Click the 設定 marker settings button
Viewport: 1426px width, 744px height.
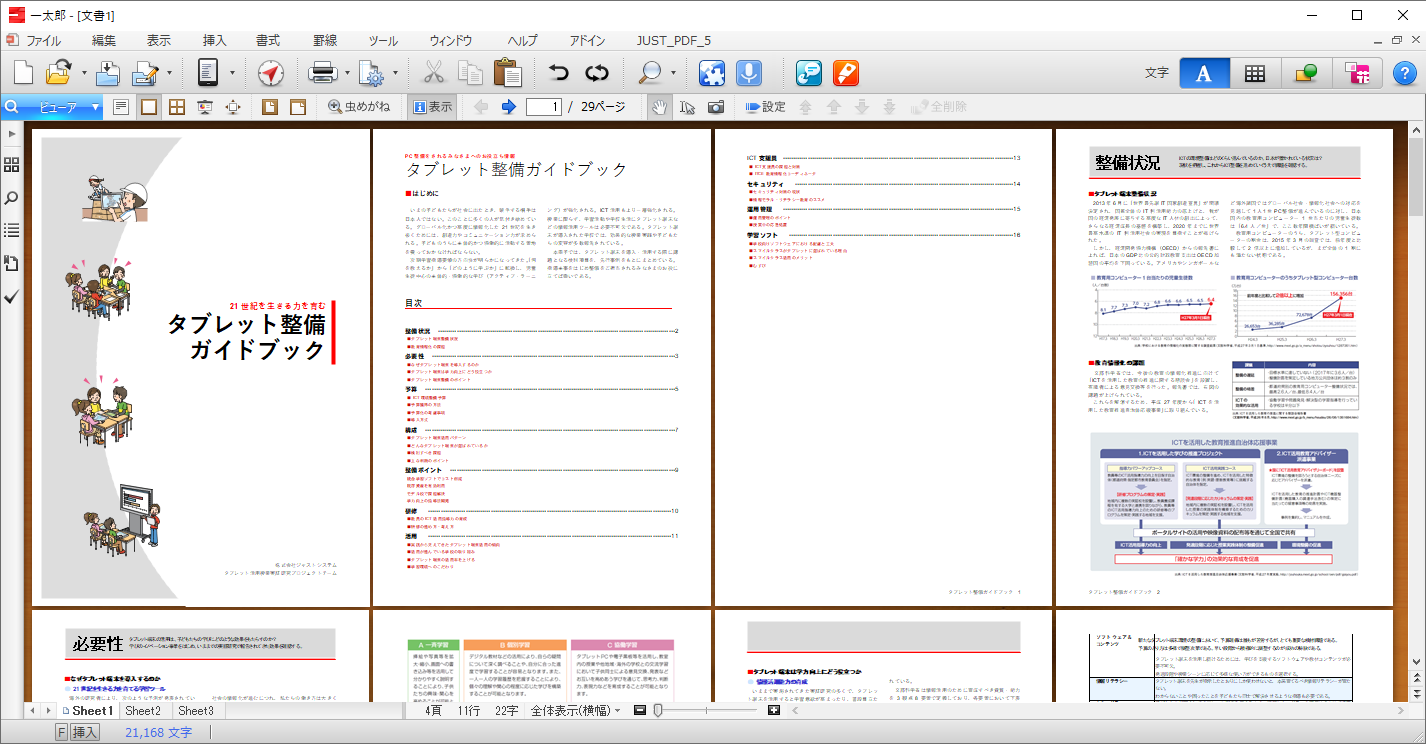click(x=765, y=107)
